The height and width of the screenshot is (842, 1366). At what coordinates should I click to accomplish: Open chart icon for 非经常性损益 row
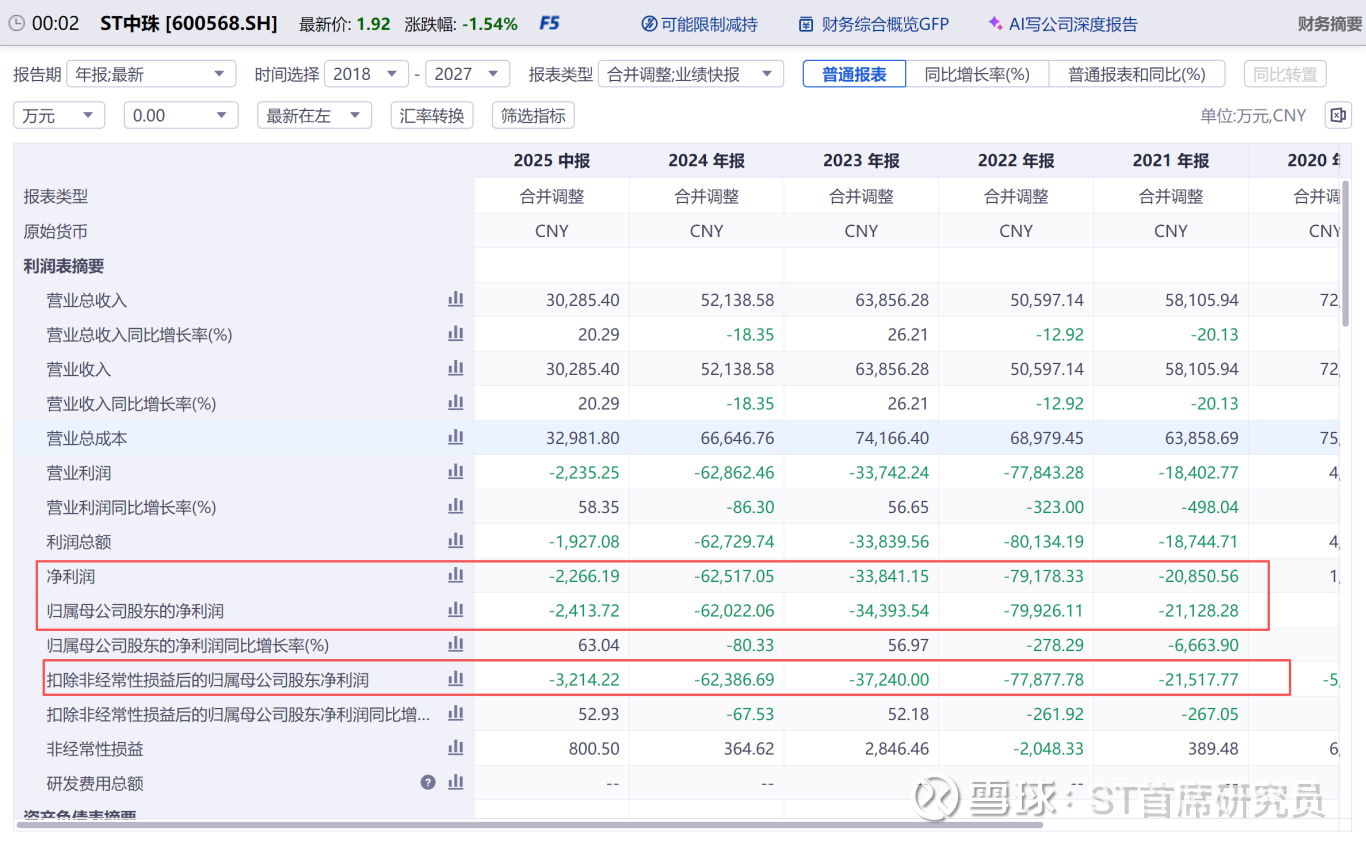coord(456,747)
